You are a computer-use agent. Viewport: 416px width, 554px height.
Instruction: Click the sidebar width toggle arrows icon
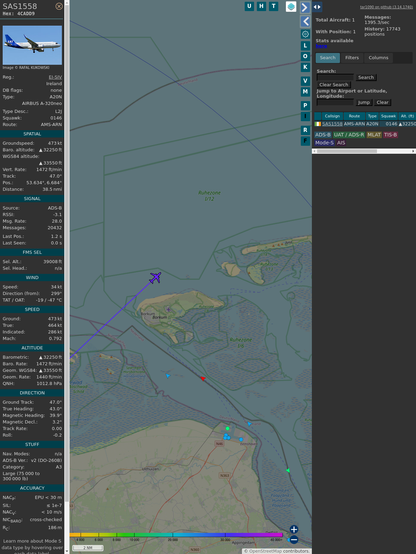point(317,7)
